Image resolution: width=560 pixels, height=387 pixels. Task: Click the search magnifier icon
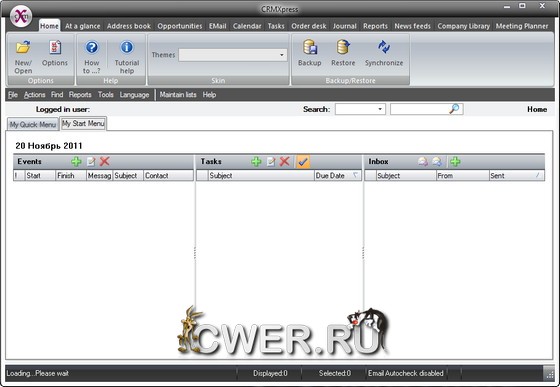pos(455,109)
